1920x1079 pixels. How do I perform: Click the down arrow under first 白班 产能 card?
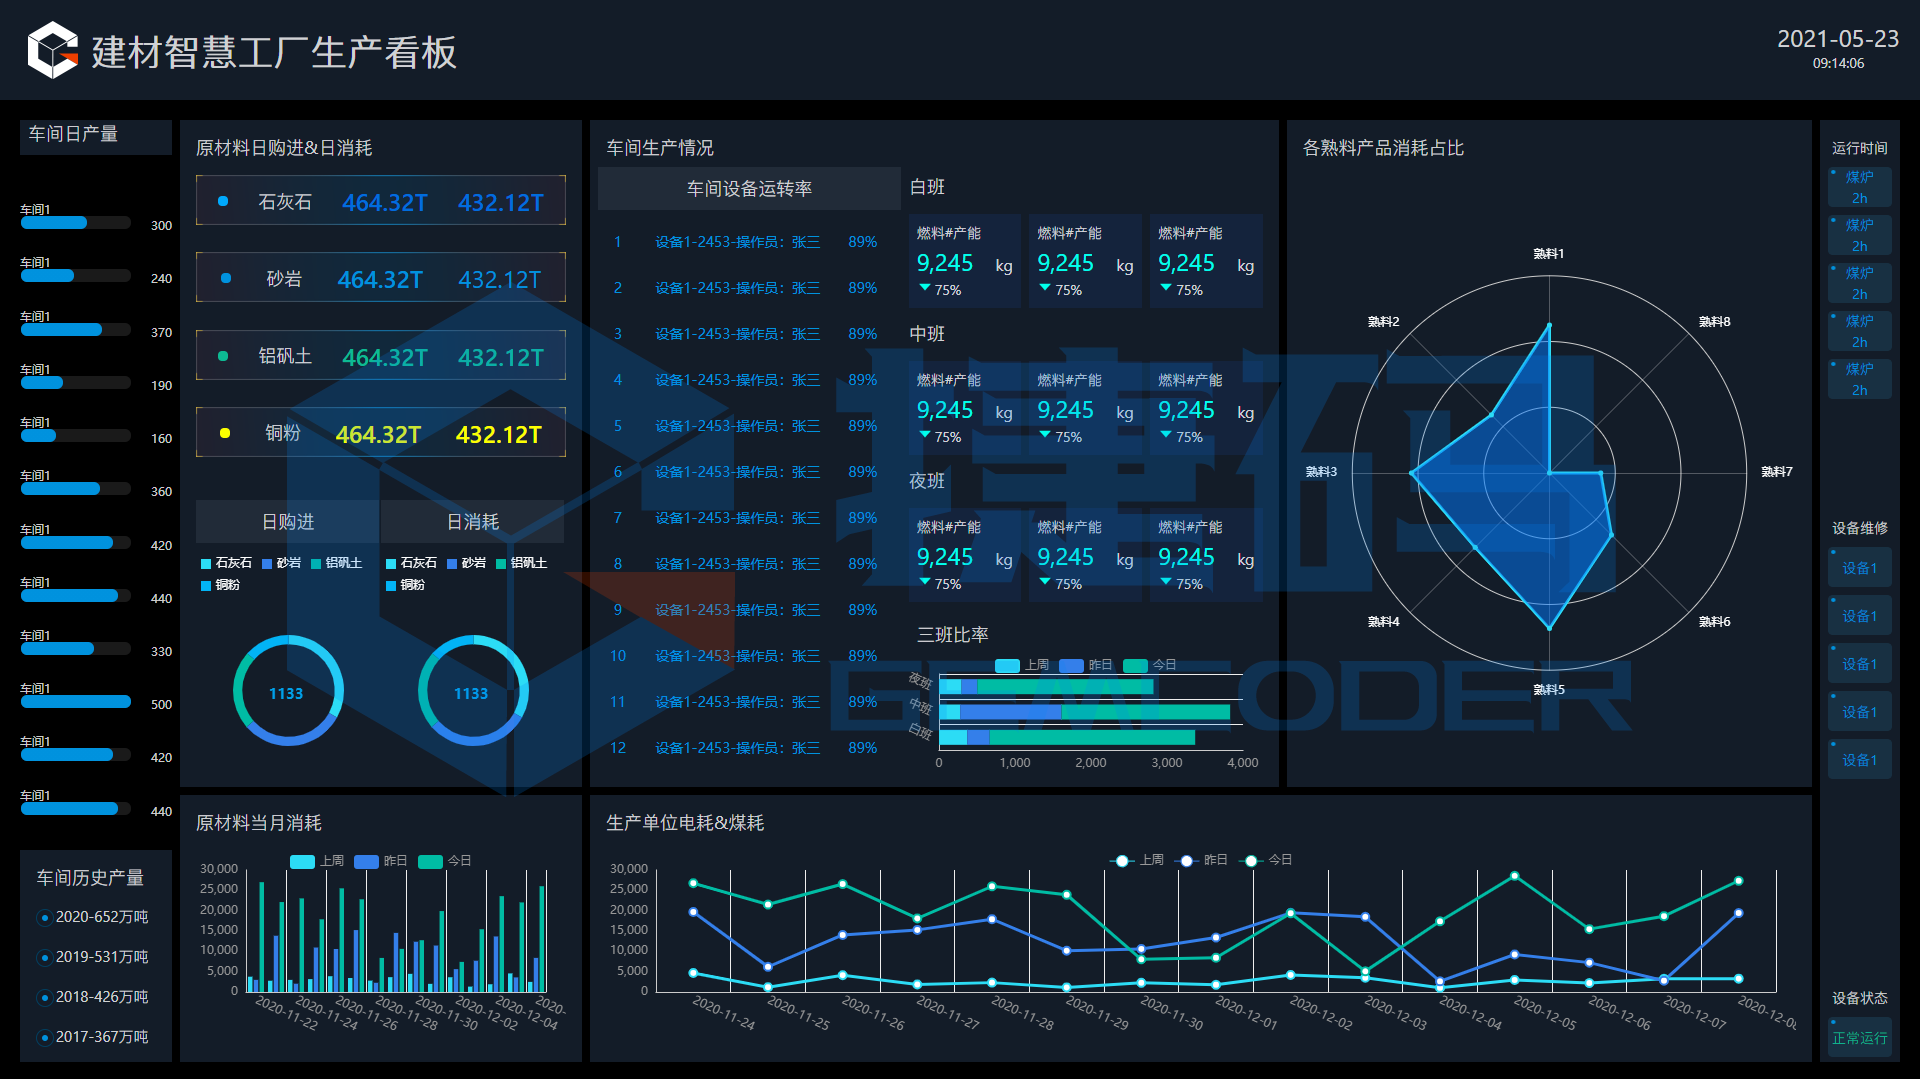click(x=925, y=288)
